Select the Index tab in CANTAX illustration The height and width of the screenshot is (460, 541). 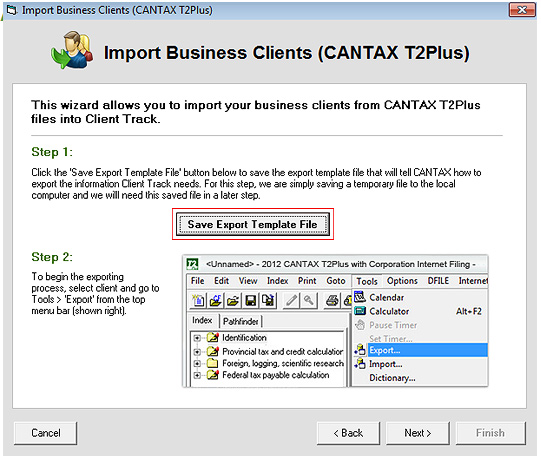point(204,322)
